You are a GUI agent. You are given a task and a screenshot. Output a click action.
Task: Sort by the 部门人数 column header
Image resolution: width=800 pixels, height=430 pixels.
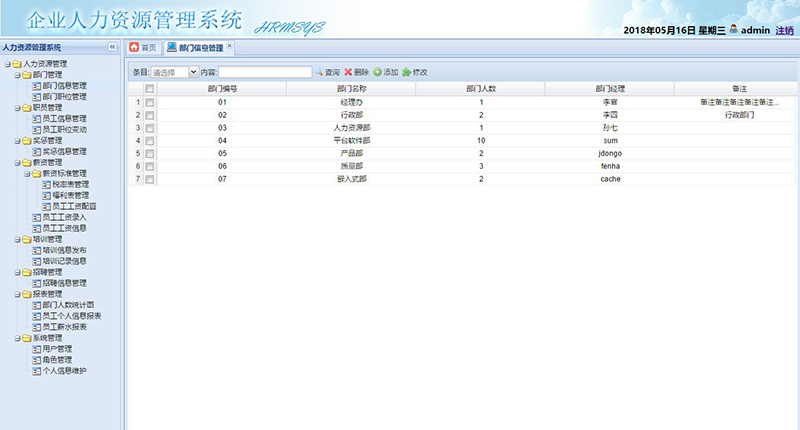coord(481,89)
